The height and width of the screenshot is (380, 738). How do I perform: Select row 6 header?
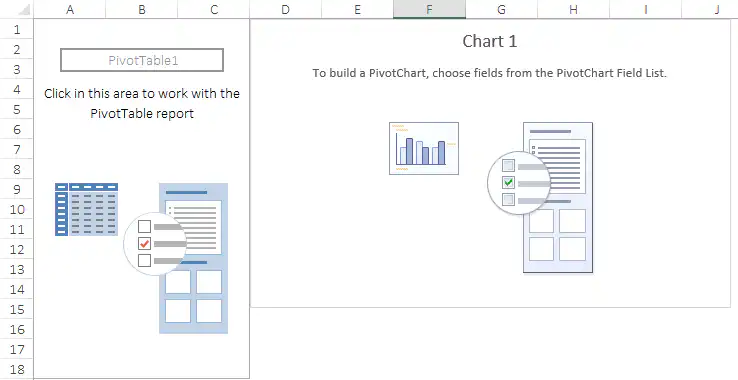point(17,129)
